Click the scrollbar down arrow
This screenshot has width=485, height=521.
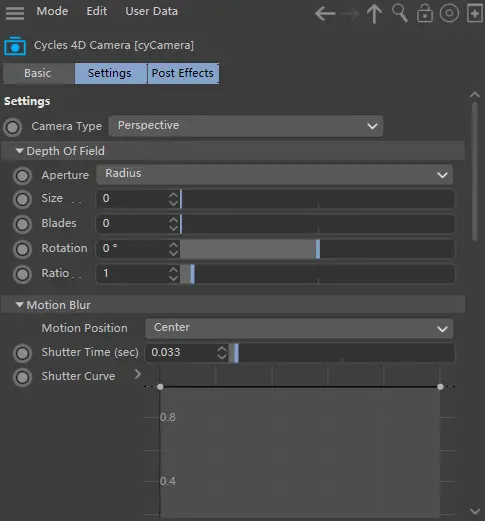475,511
